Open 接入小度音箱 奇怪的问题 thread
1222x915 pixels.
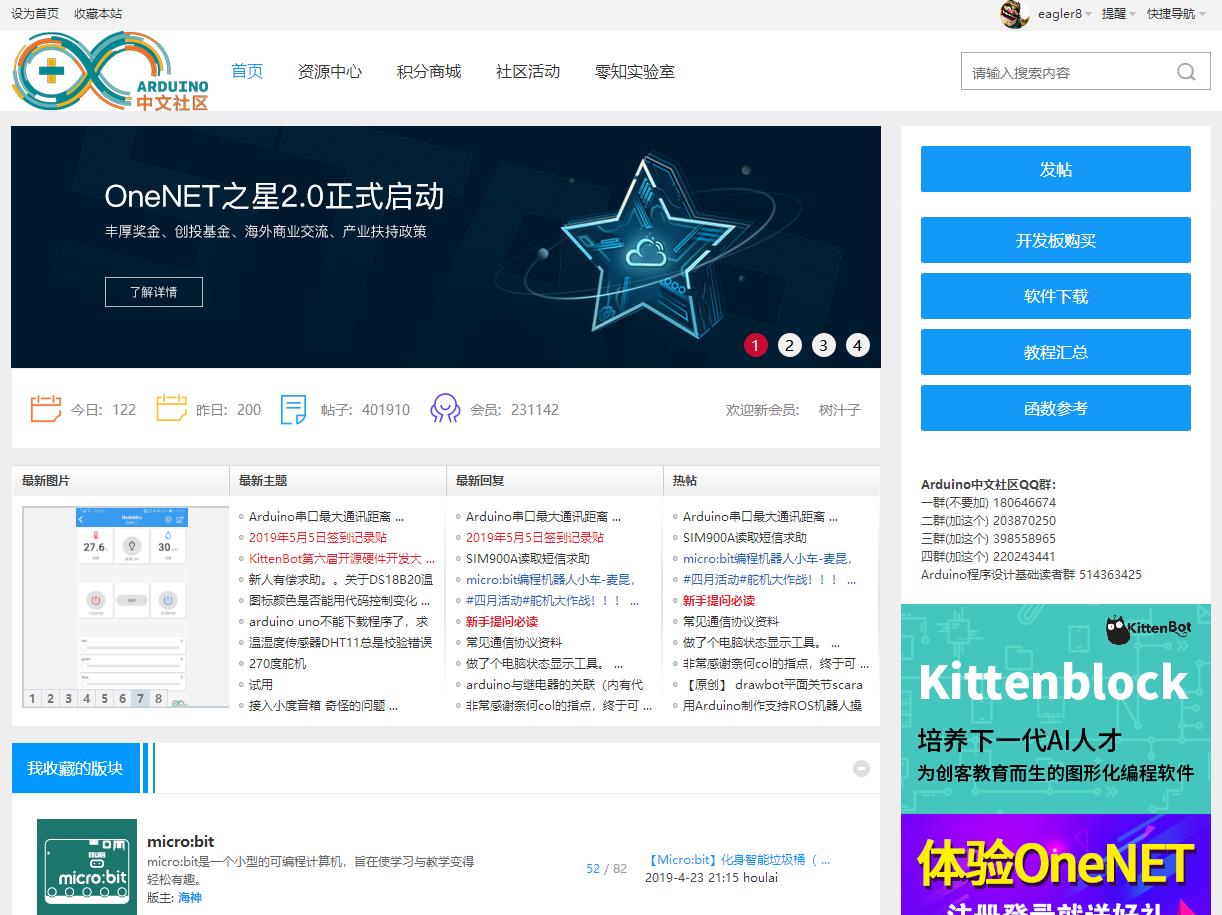[324, 705]
